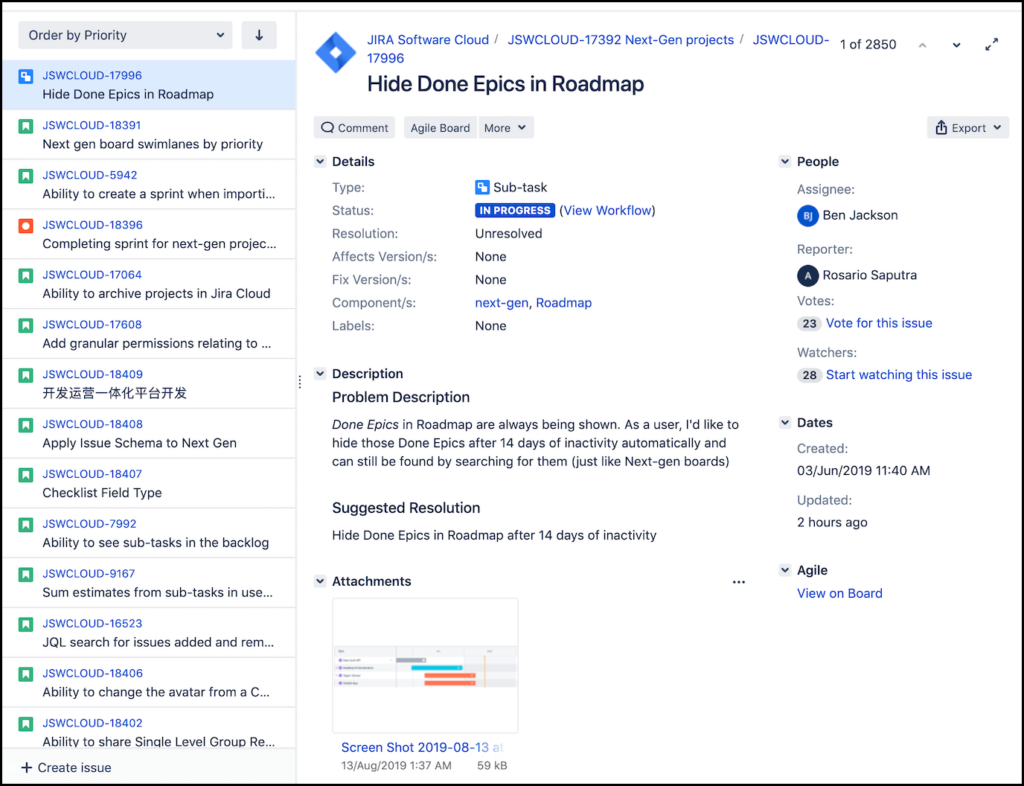Click the Agile Board tab button
The height and width of the screenshot is (786, 1024).
pos(439,127)
